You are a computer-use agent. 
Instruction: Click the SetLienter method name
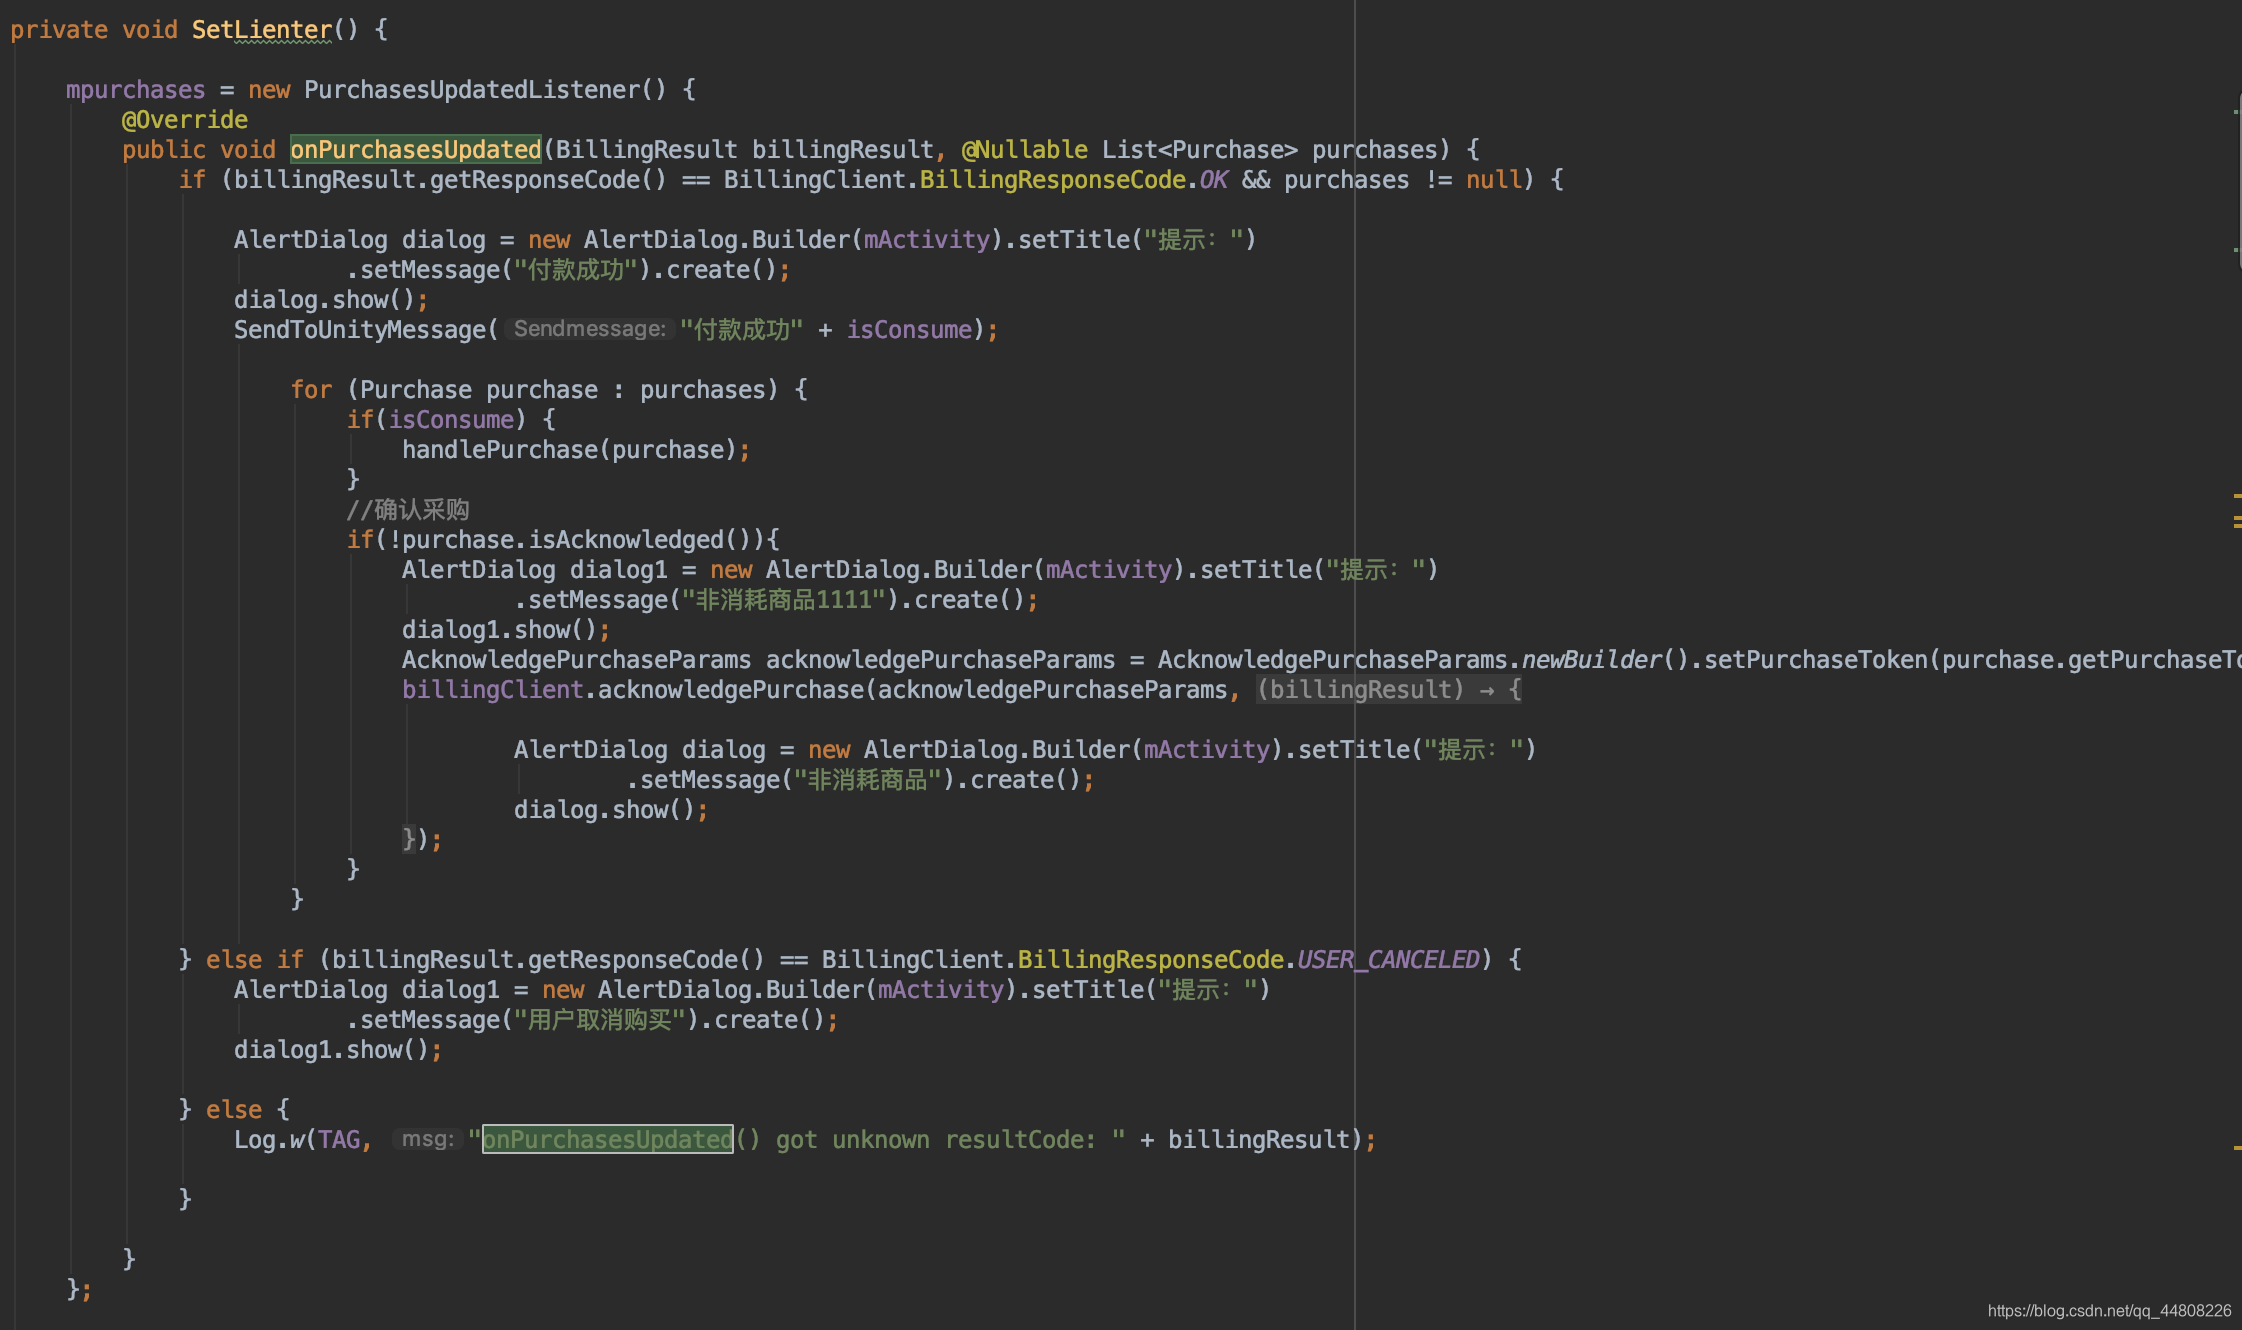point(261,30)
